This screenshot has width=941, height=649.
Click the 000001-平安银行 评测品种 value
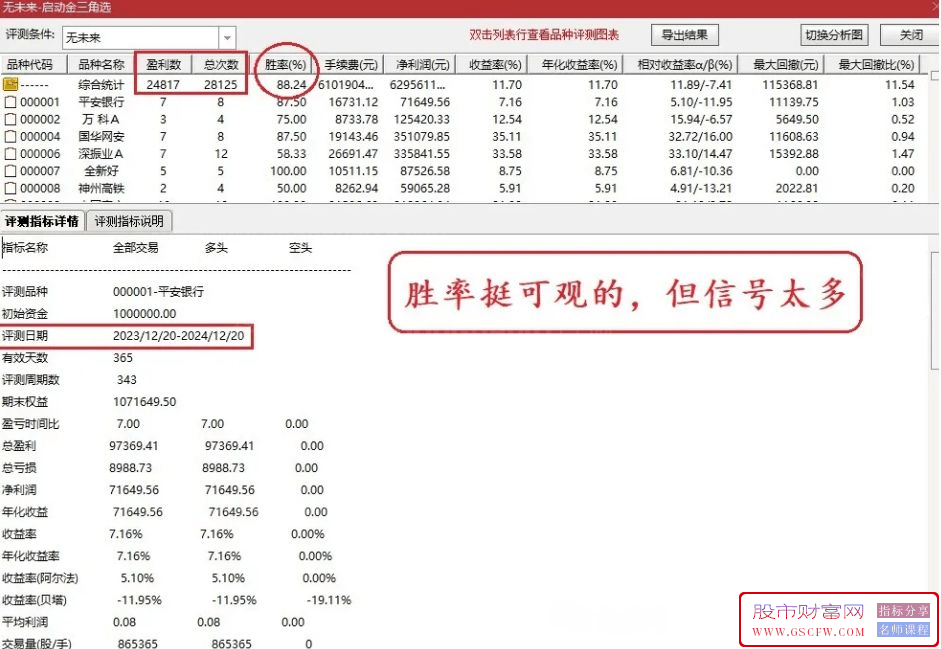point(158,292)
